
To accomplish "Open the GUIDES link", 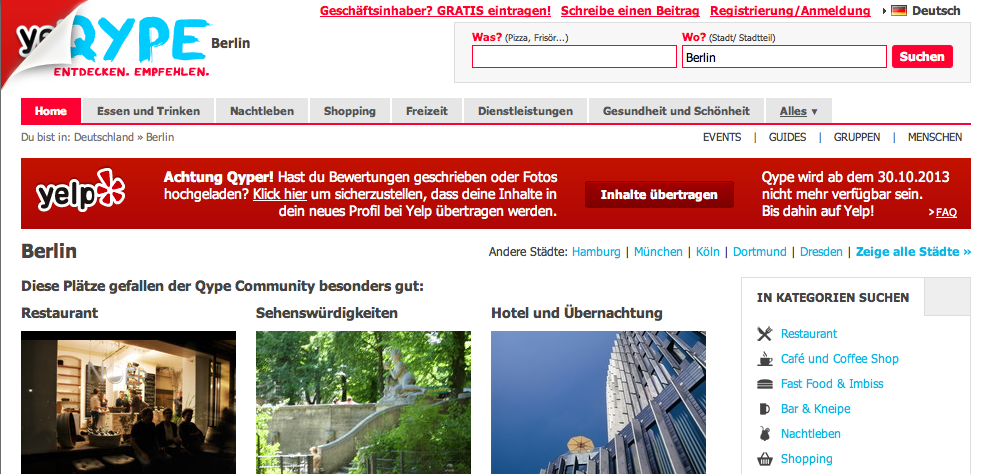I will [x=788, y=137].
